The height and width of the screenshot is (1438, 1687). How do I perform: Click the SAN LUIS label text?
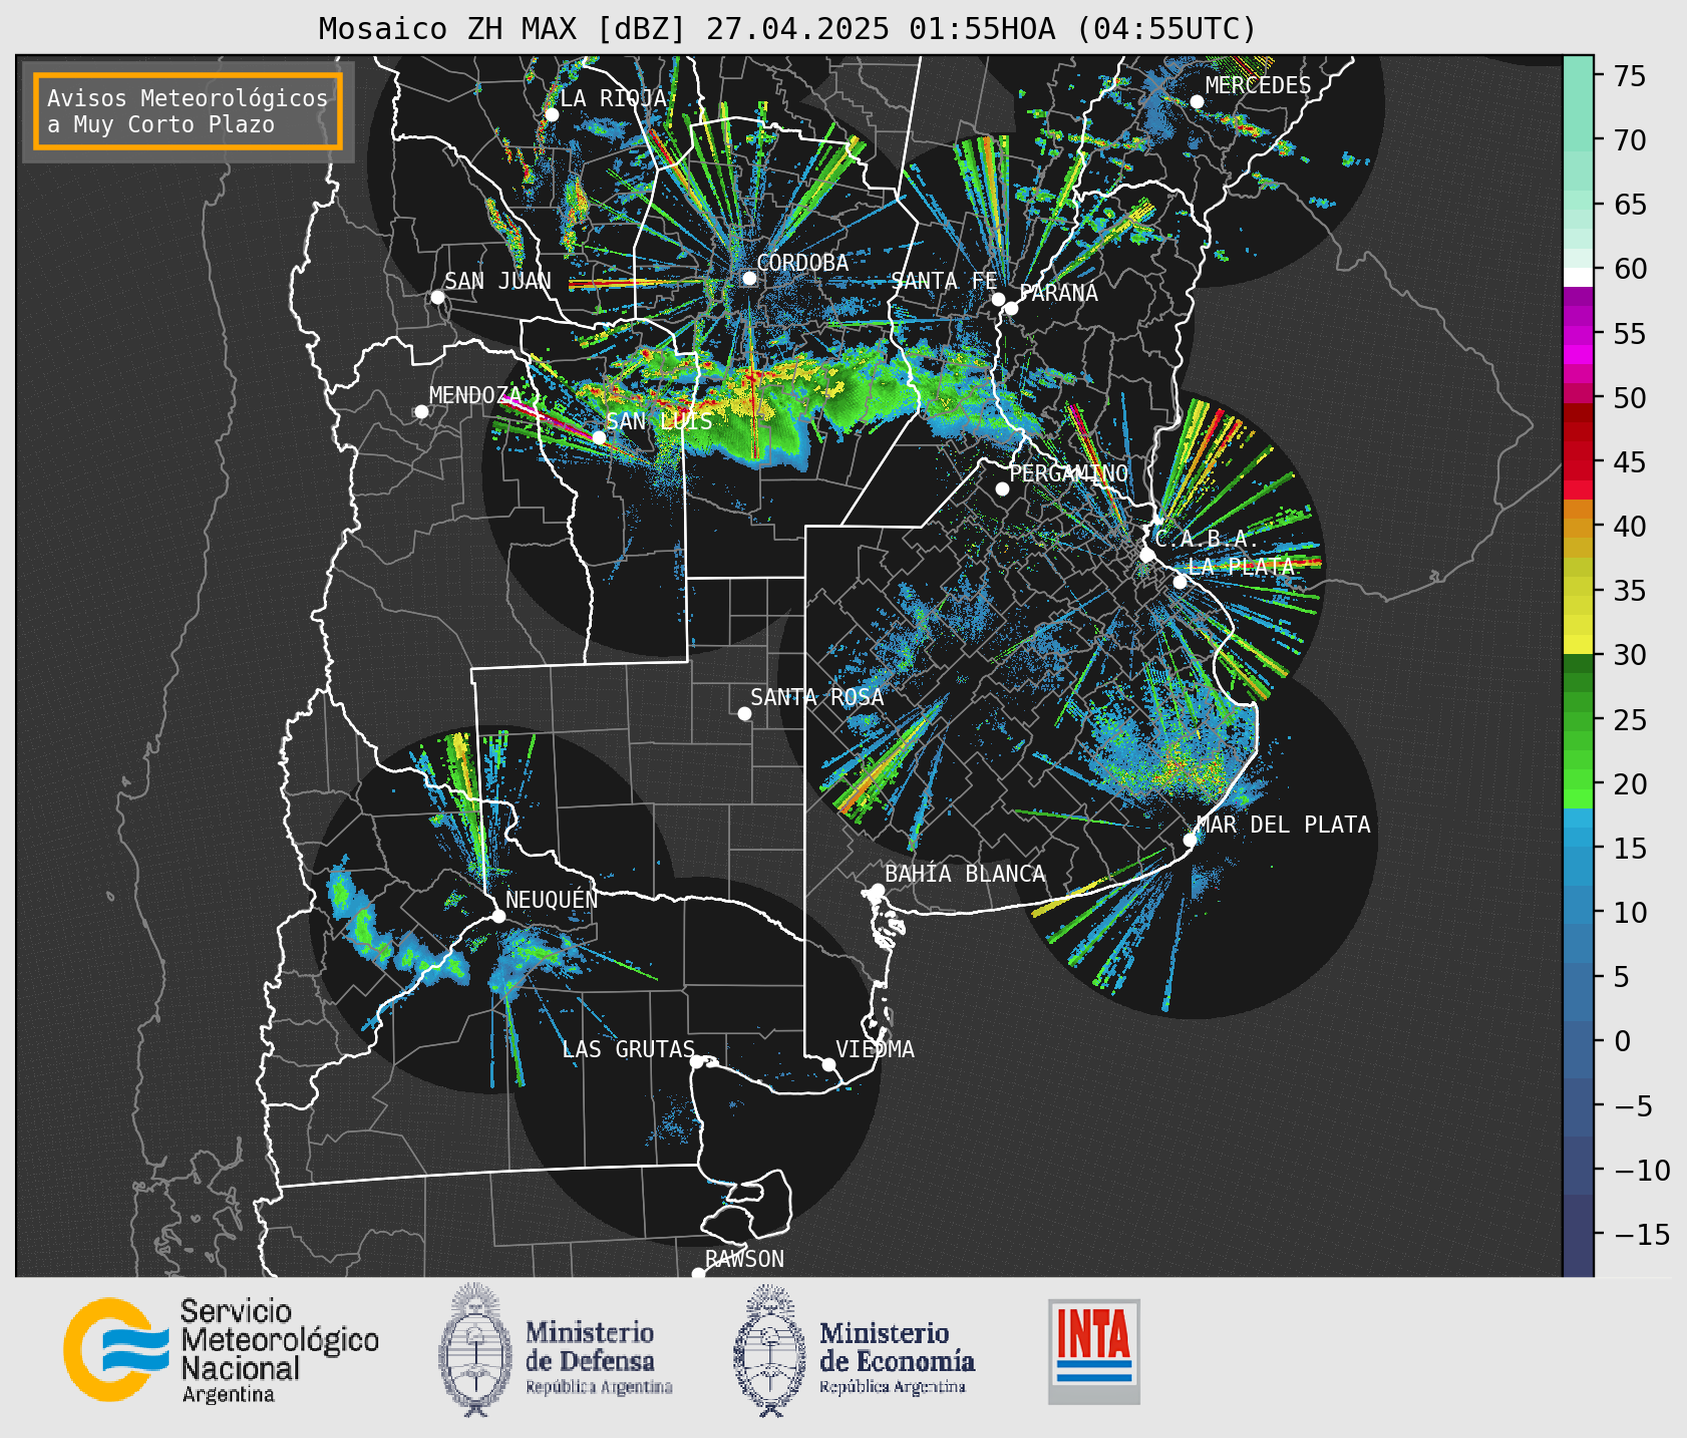click(660, 421)
